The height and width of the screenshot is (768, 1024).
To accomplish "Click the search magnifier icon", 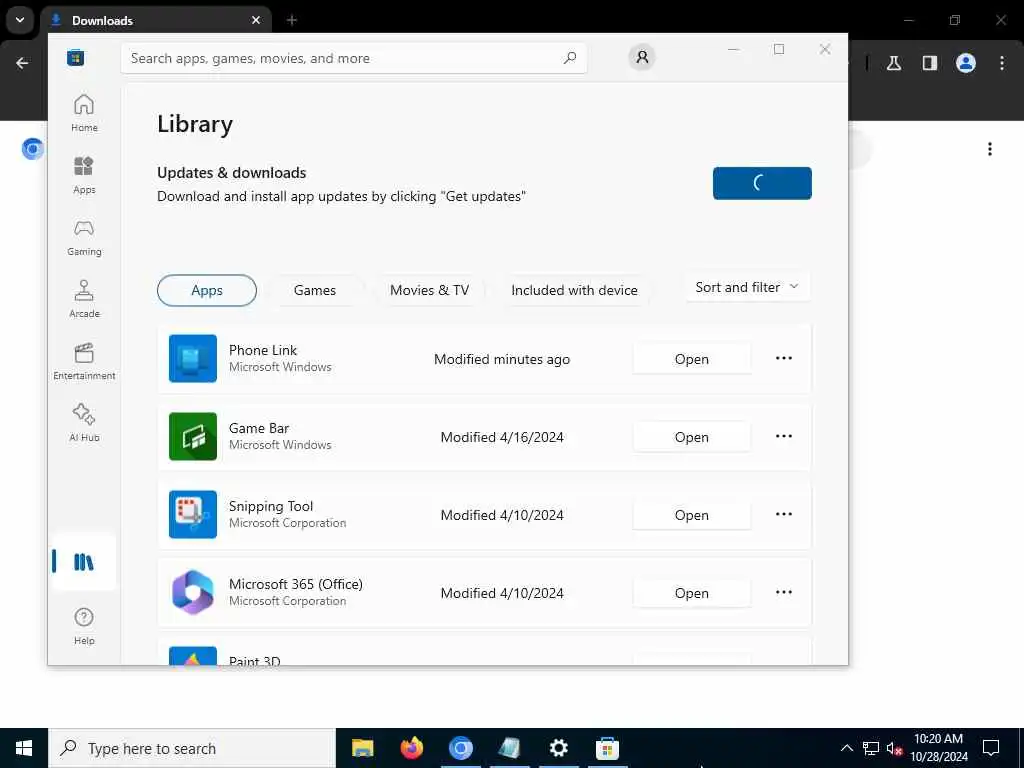I will [570, 58].
